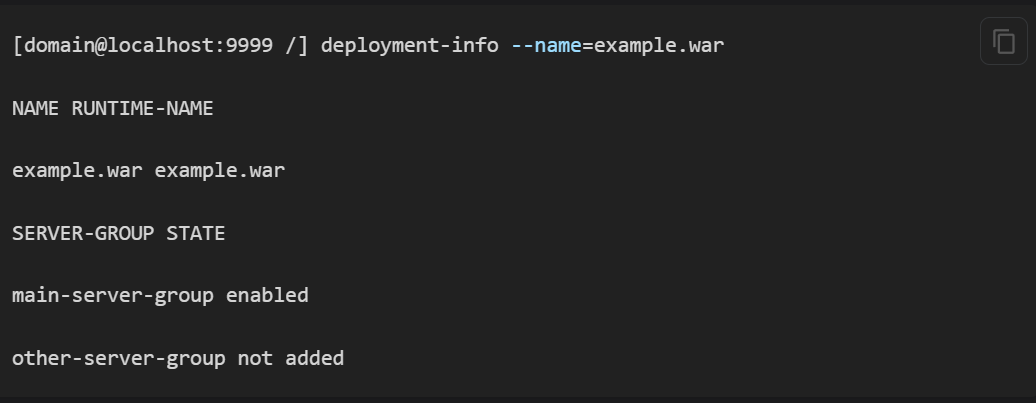
Task: Click the NAME column header
Action: 36,109
